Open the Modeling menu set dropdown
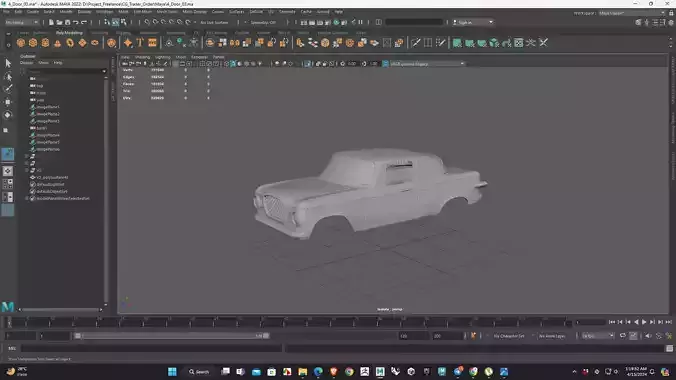676x380 pixels. point(22,22)
